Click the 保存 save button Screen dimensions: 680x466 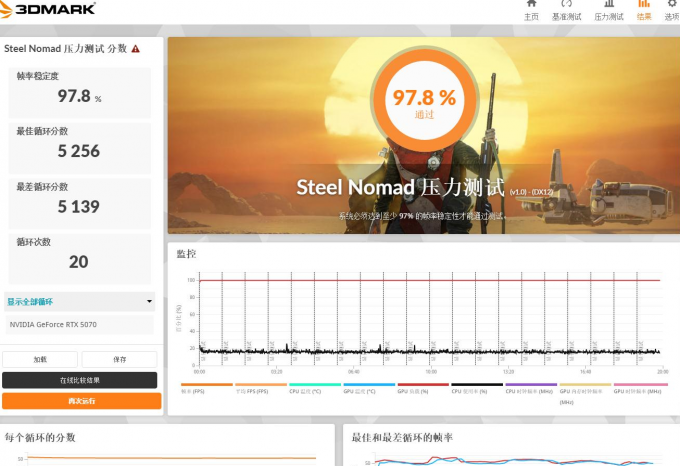pyautogui.click(x=119, y=359)
